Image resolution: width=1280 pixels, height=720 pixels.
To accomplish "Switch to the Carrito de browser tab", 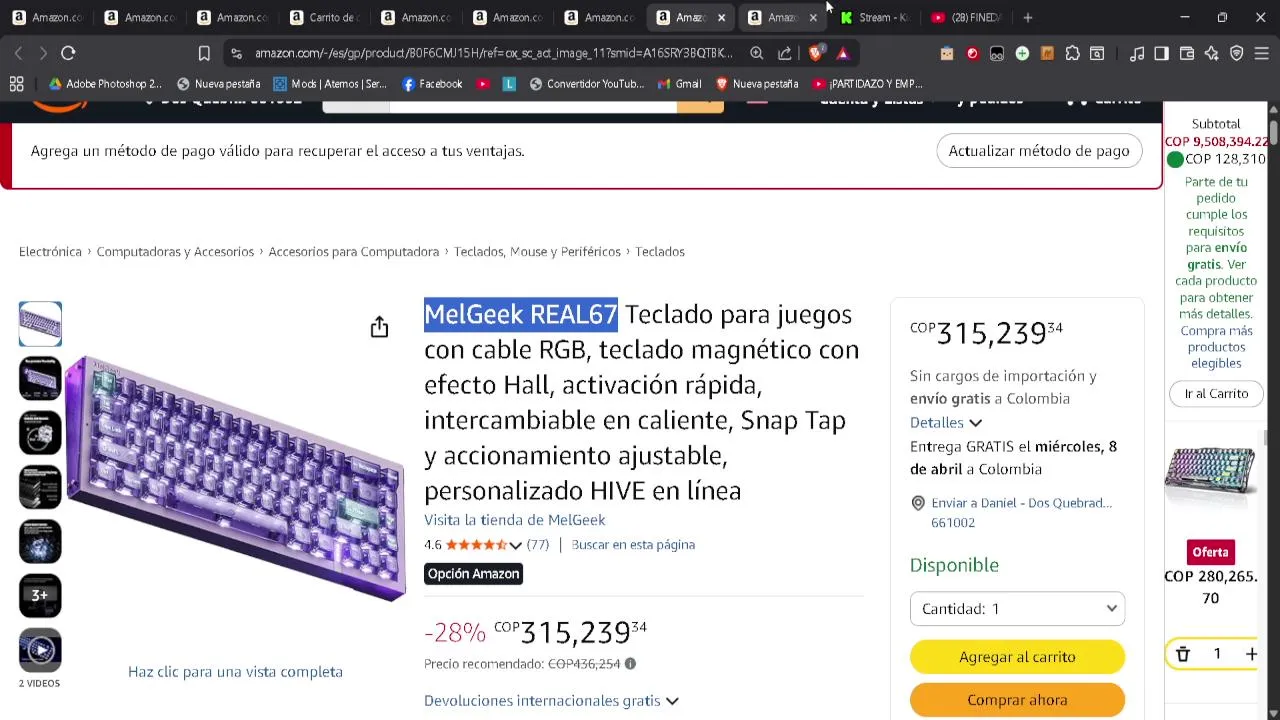I will click(323, 17).
